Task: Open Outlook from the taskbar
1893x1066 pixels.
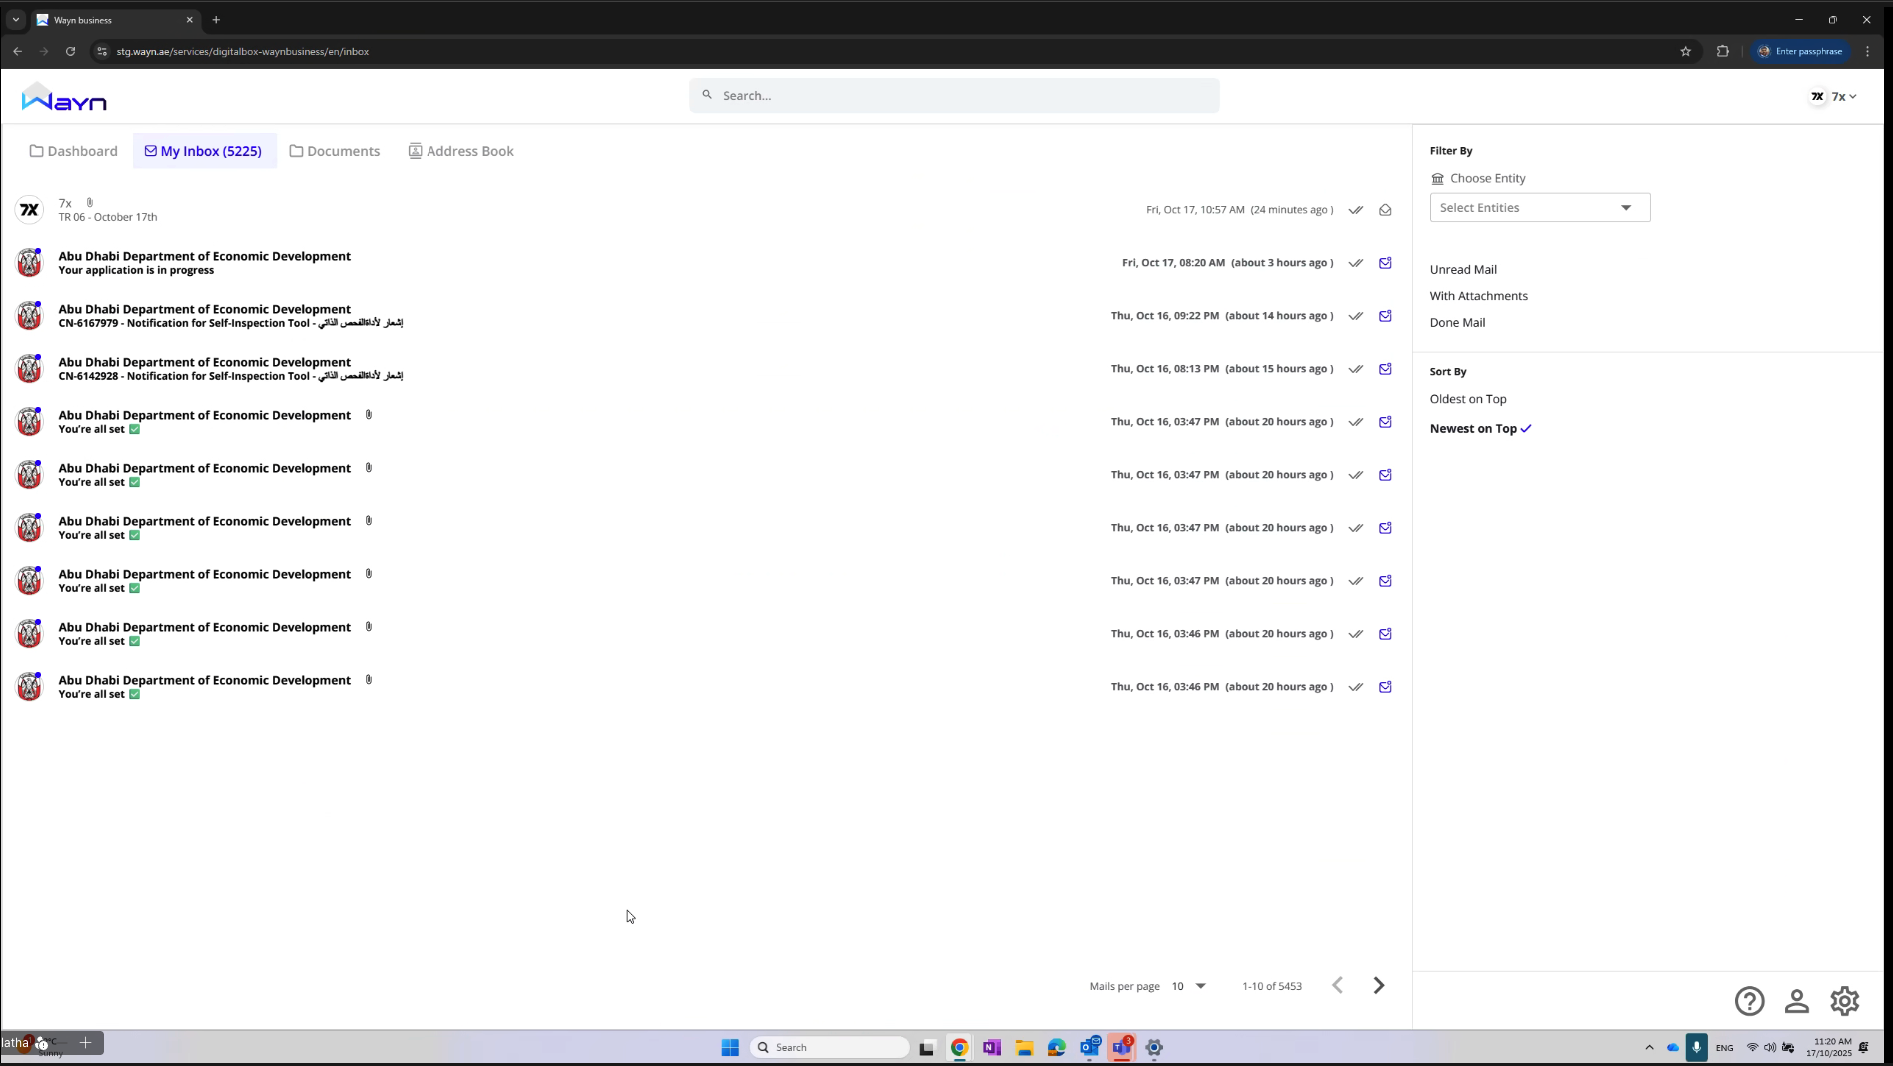Action: pyautogui.click(x=1089, y=1048)
